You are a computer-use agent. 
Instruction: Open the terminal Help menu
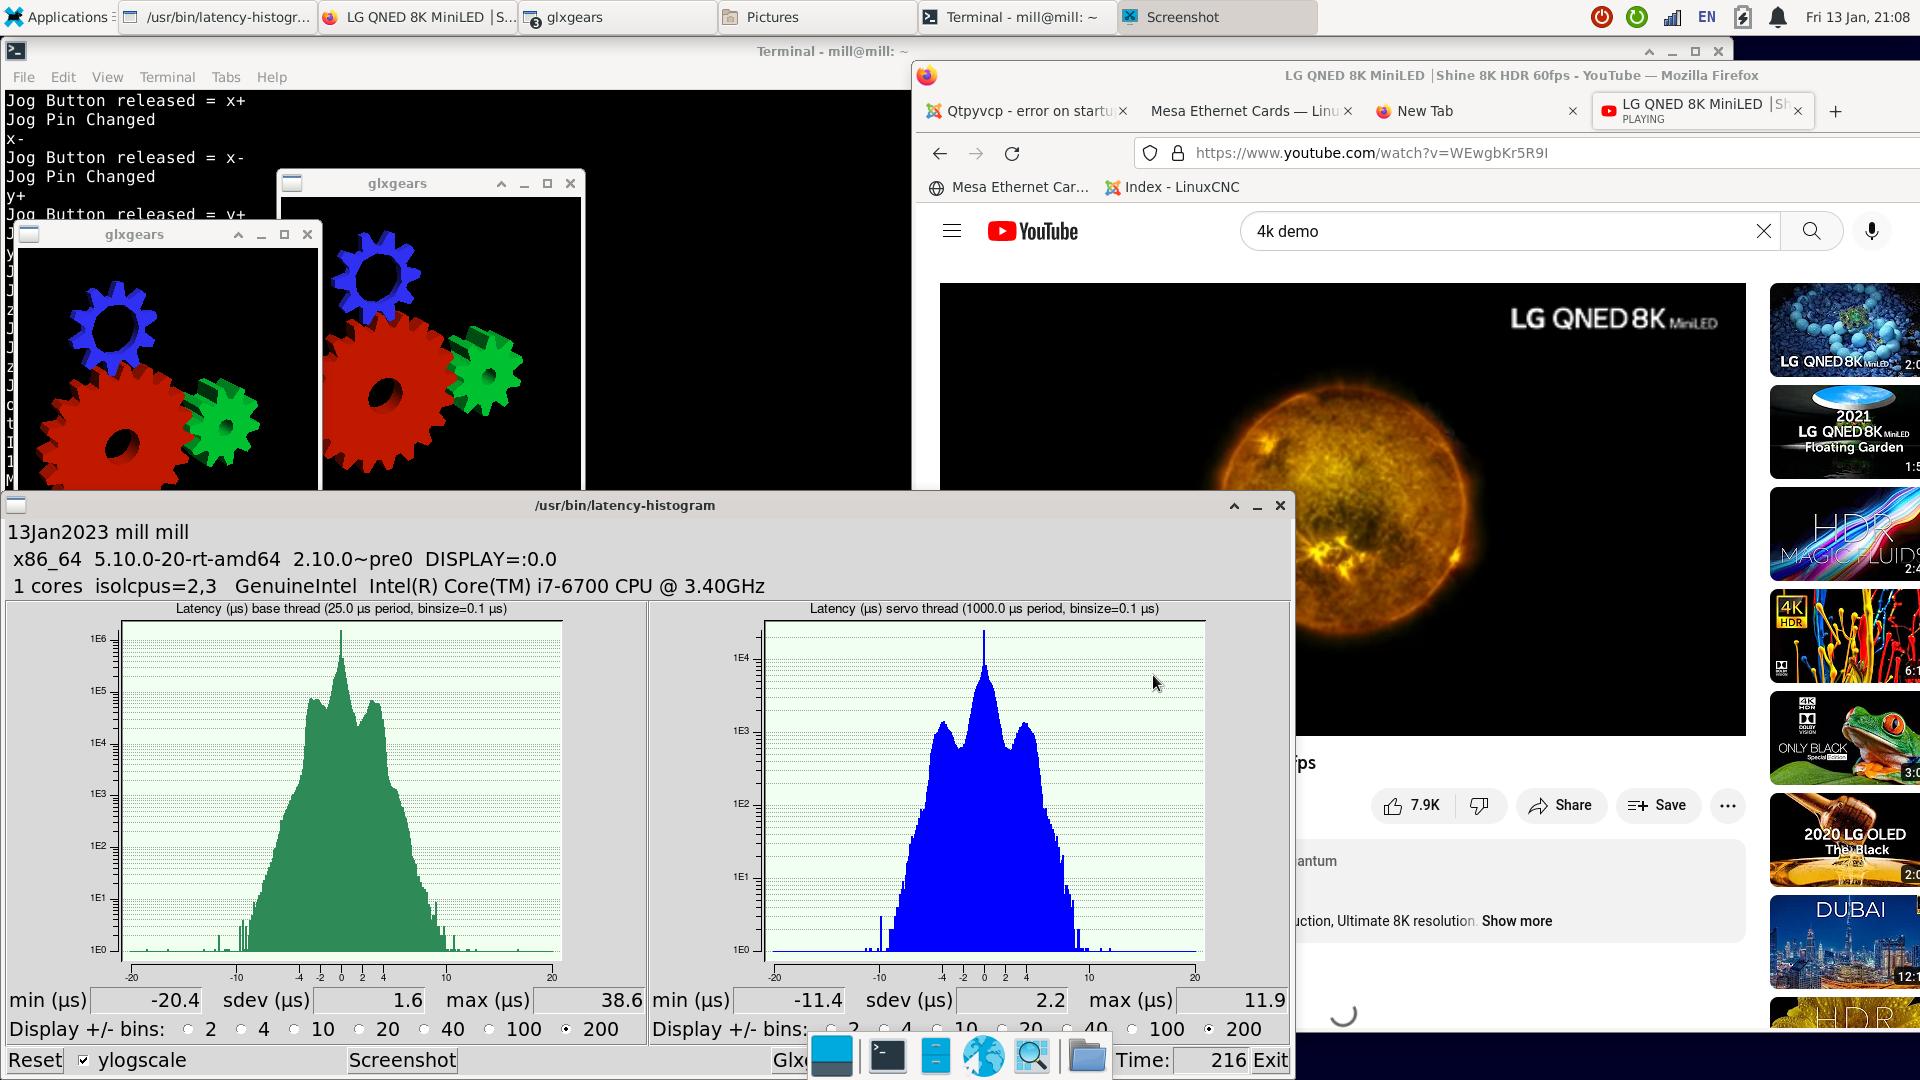[x=271, y=77]
